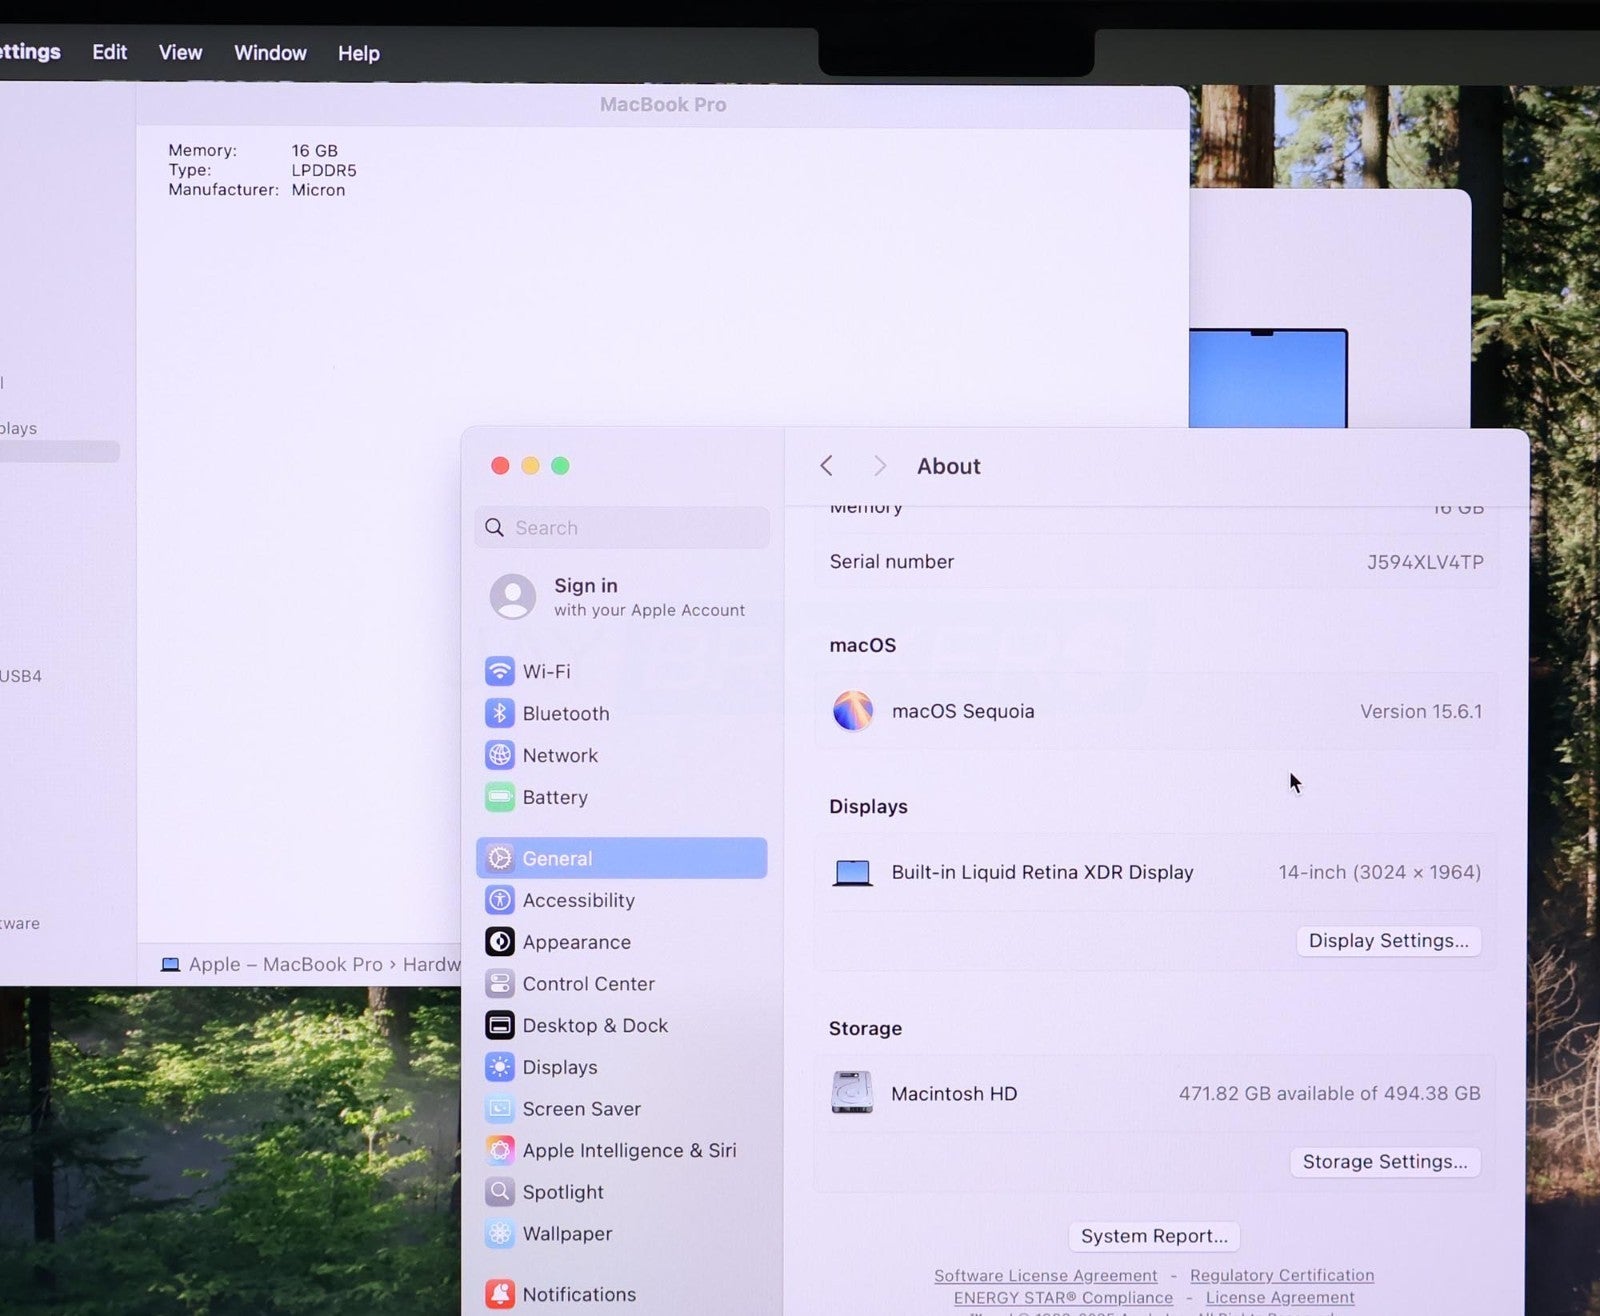The width and height of the screenshot is (1600, 1316).
Task: Open Notifications settings
Action: (578, 1294)
